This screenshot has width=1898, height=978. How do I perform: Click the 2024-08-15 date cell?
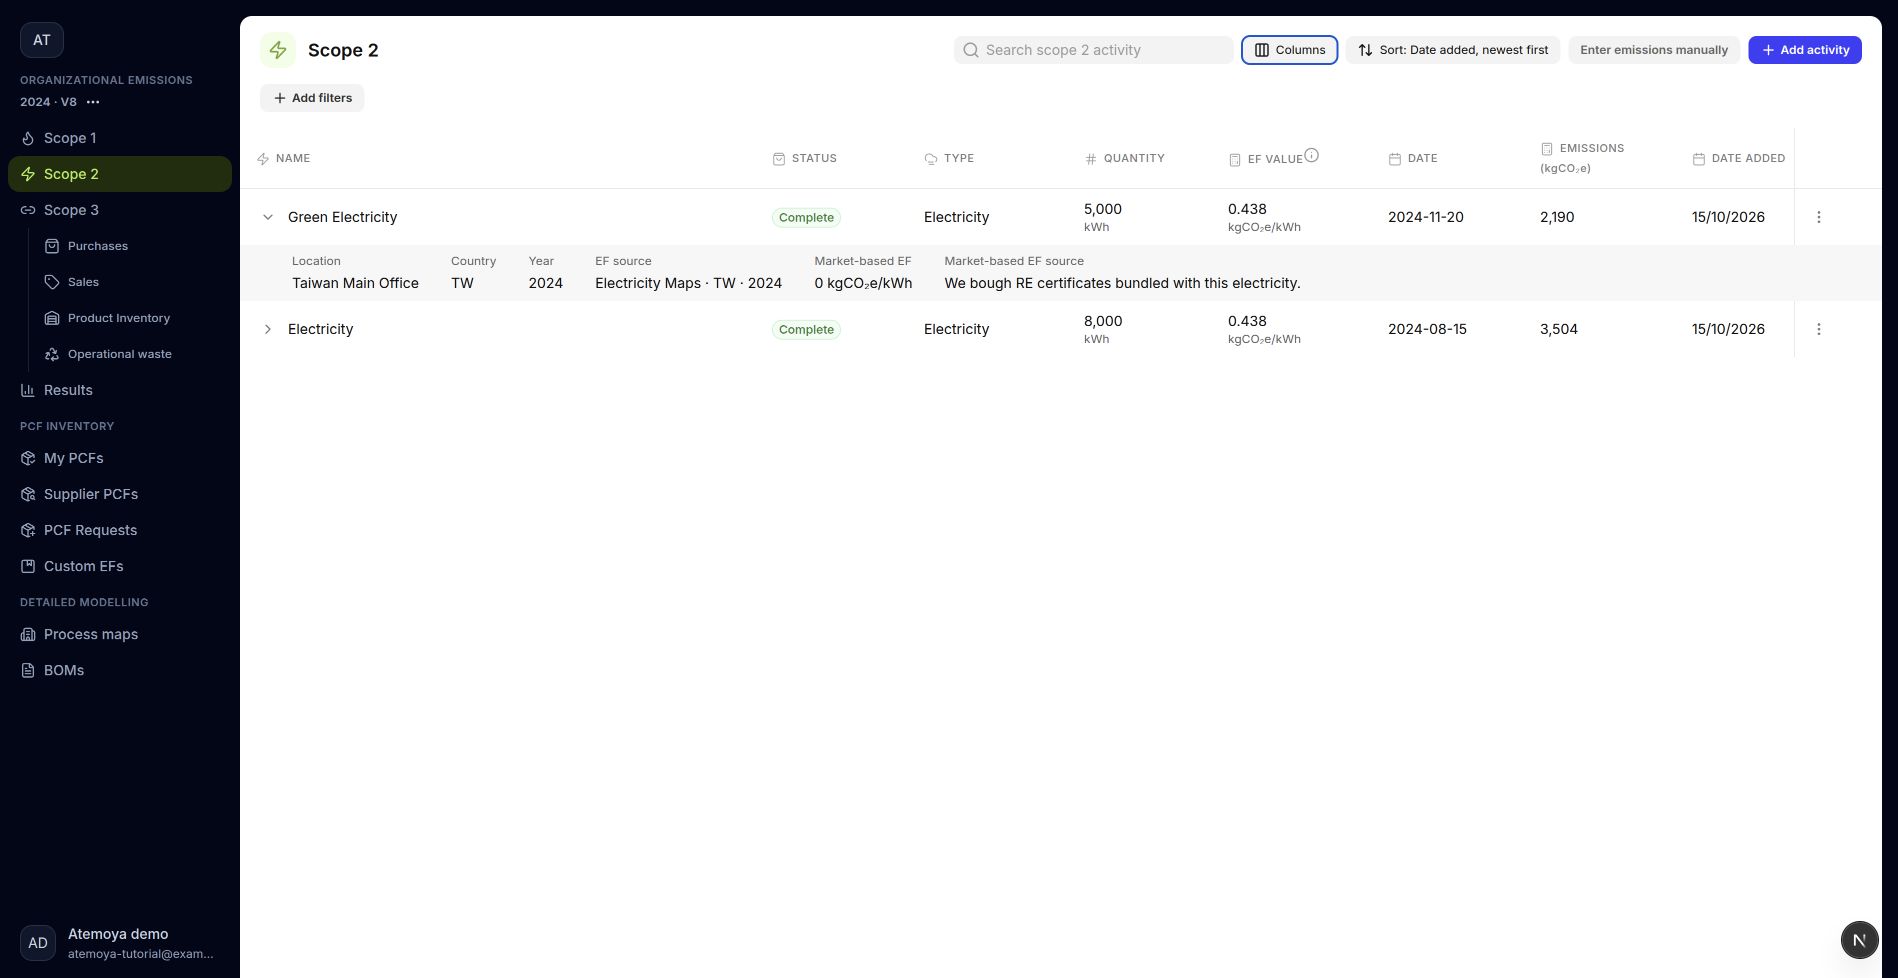coord(1427,329)
